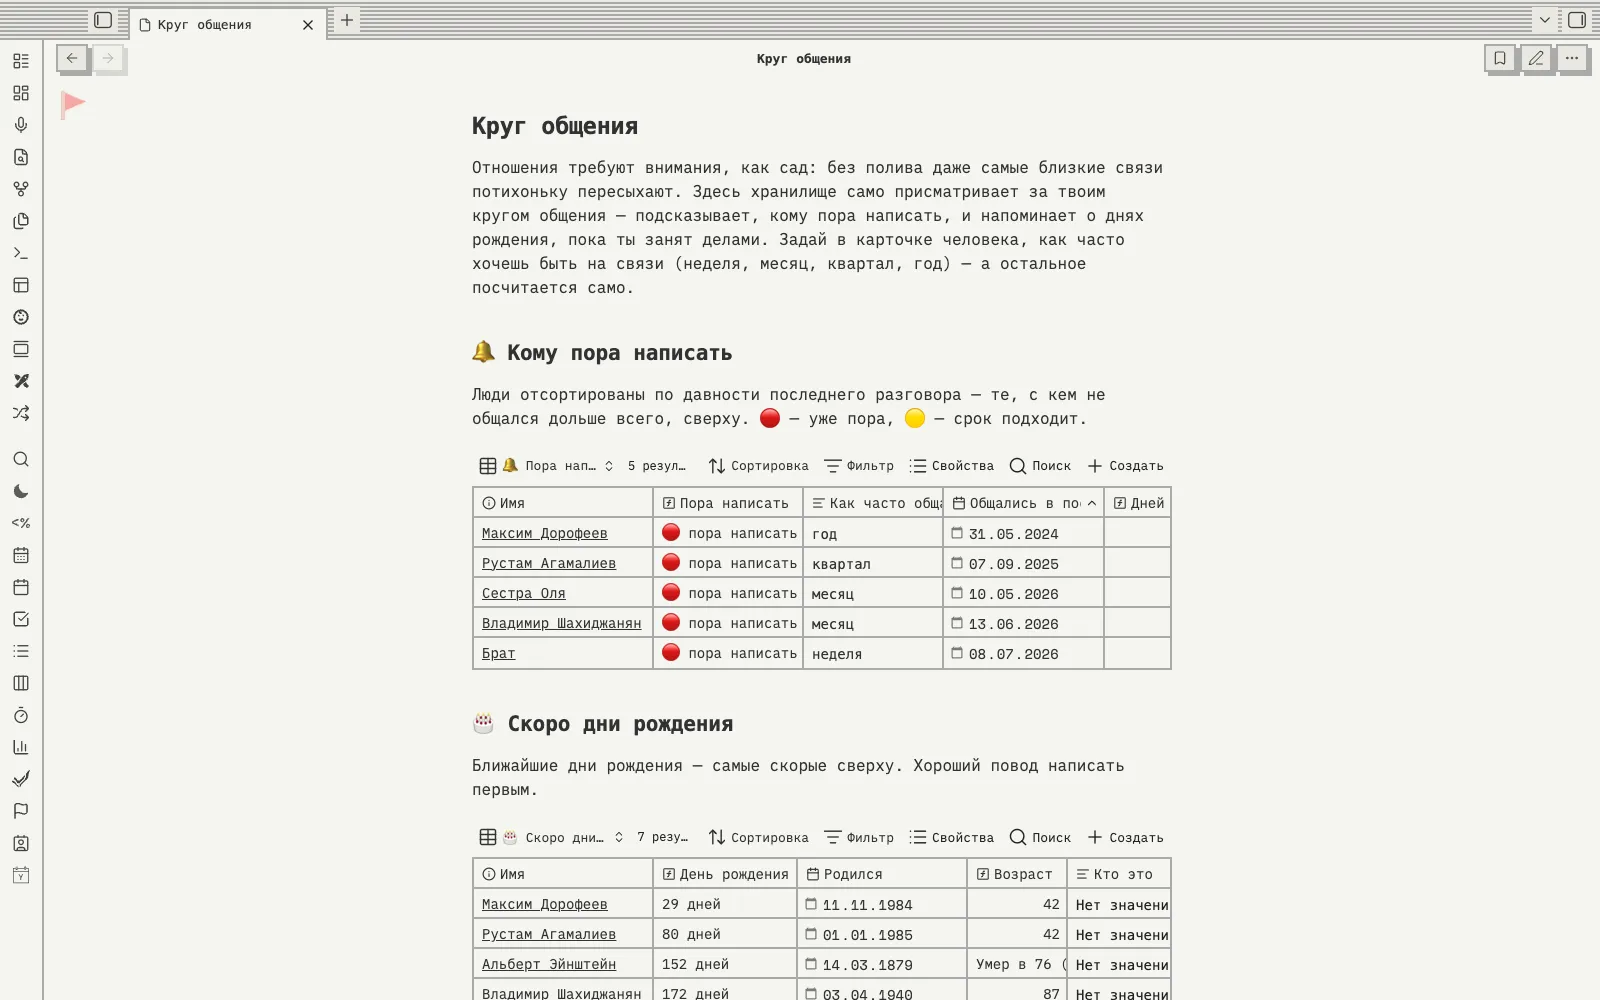This screenshot has width=1600, height=1000.
Task: Open the flag ribbon icon in sidebar
Action: point(21,811)
